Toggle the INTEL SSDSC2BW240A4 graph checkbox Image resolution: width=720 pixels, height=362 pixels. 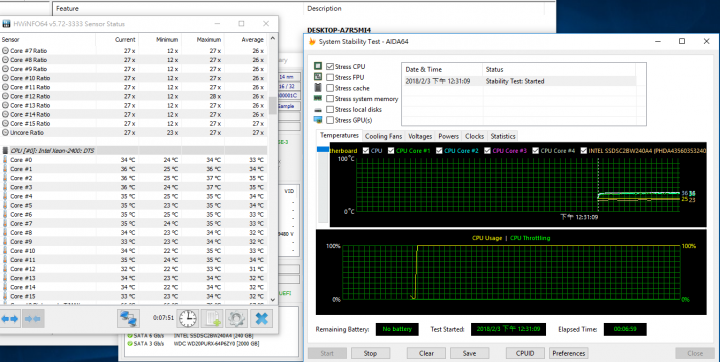(584, 151)
